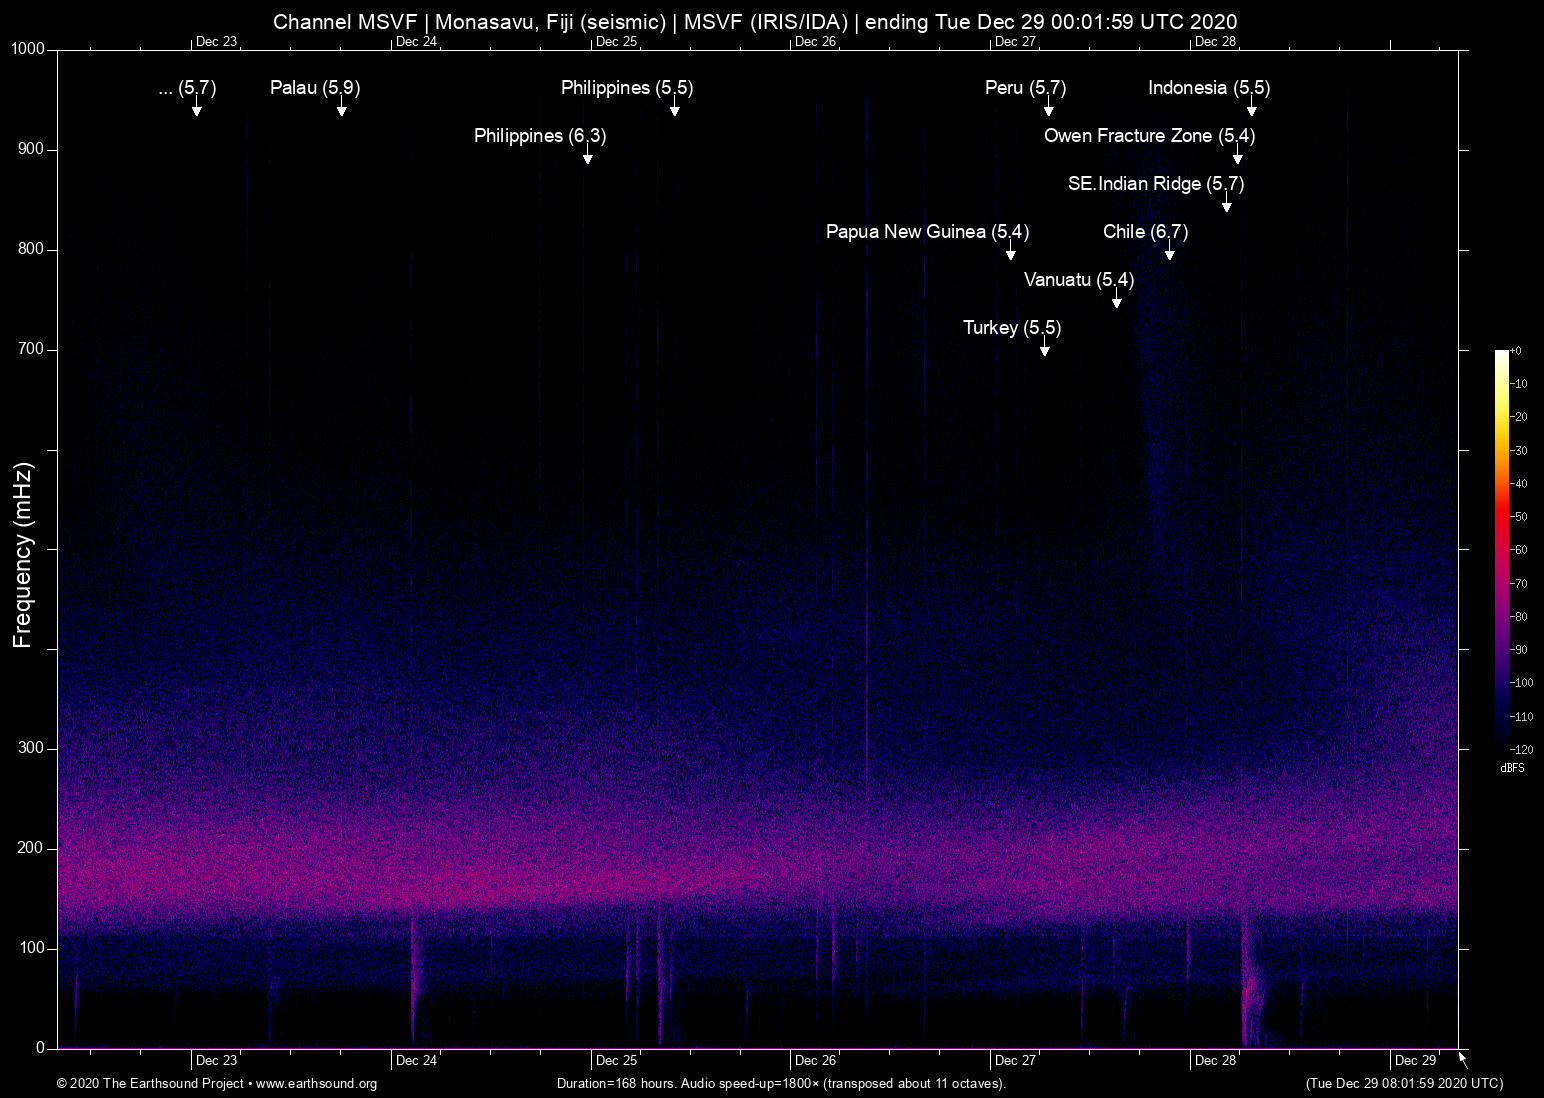This screenshot has width=1544, height=1098.
Task: Click the Palau (5.9) earthquake arrow marker
Action: 342,110
